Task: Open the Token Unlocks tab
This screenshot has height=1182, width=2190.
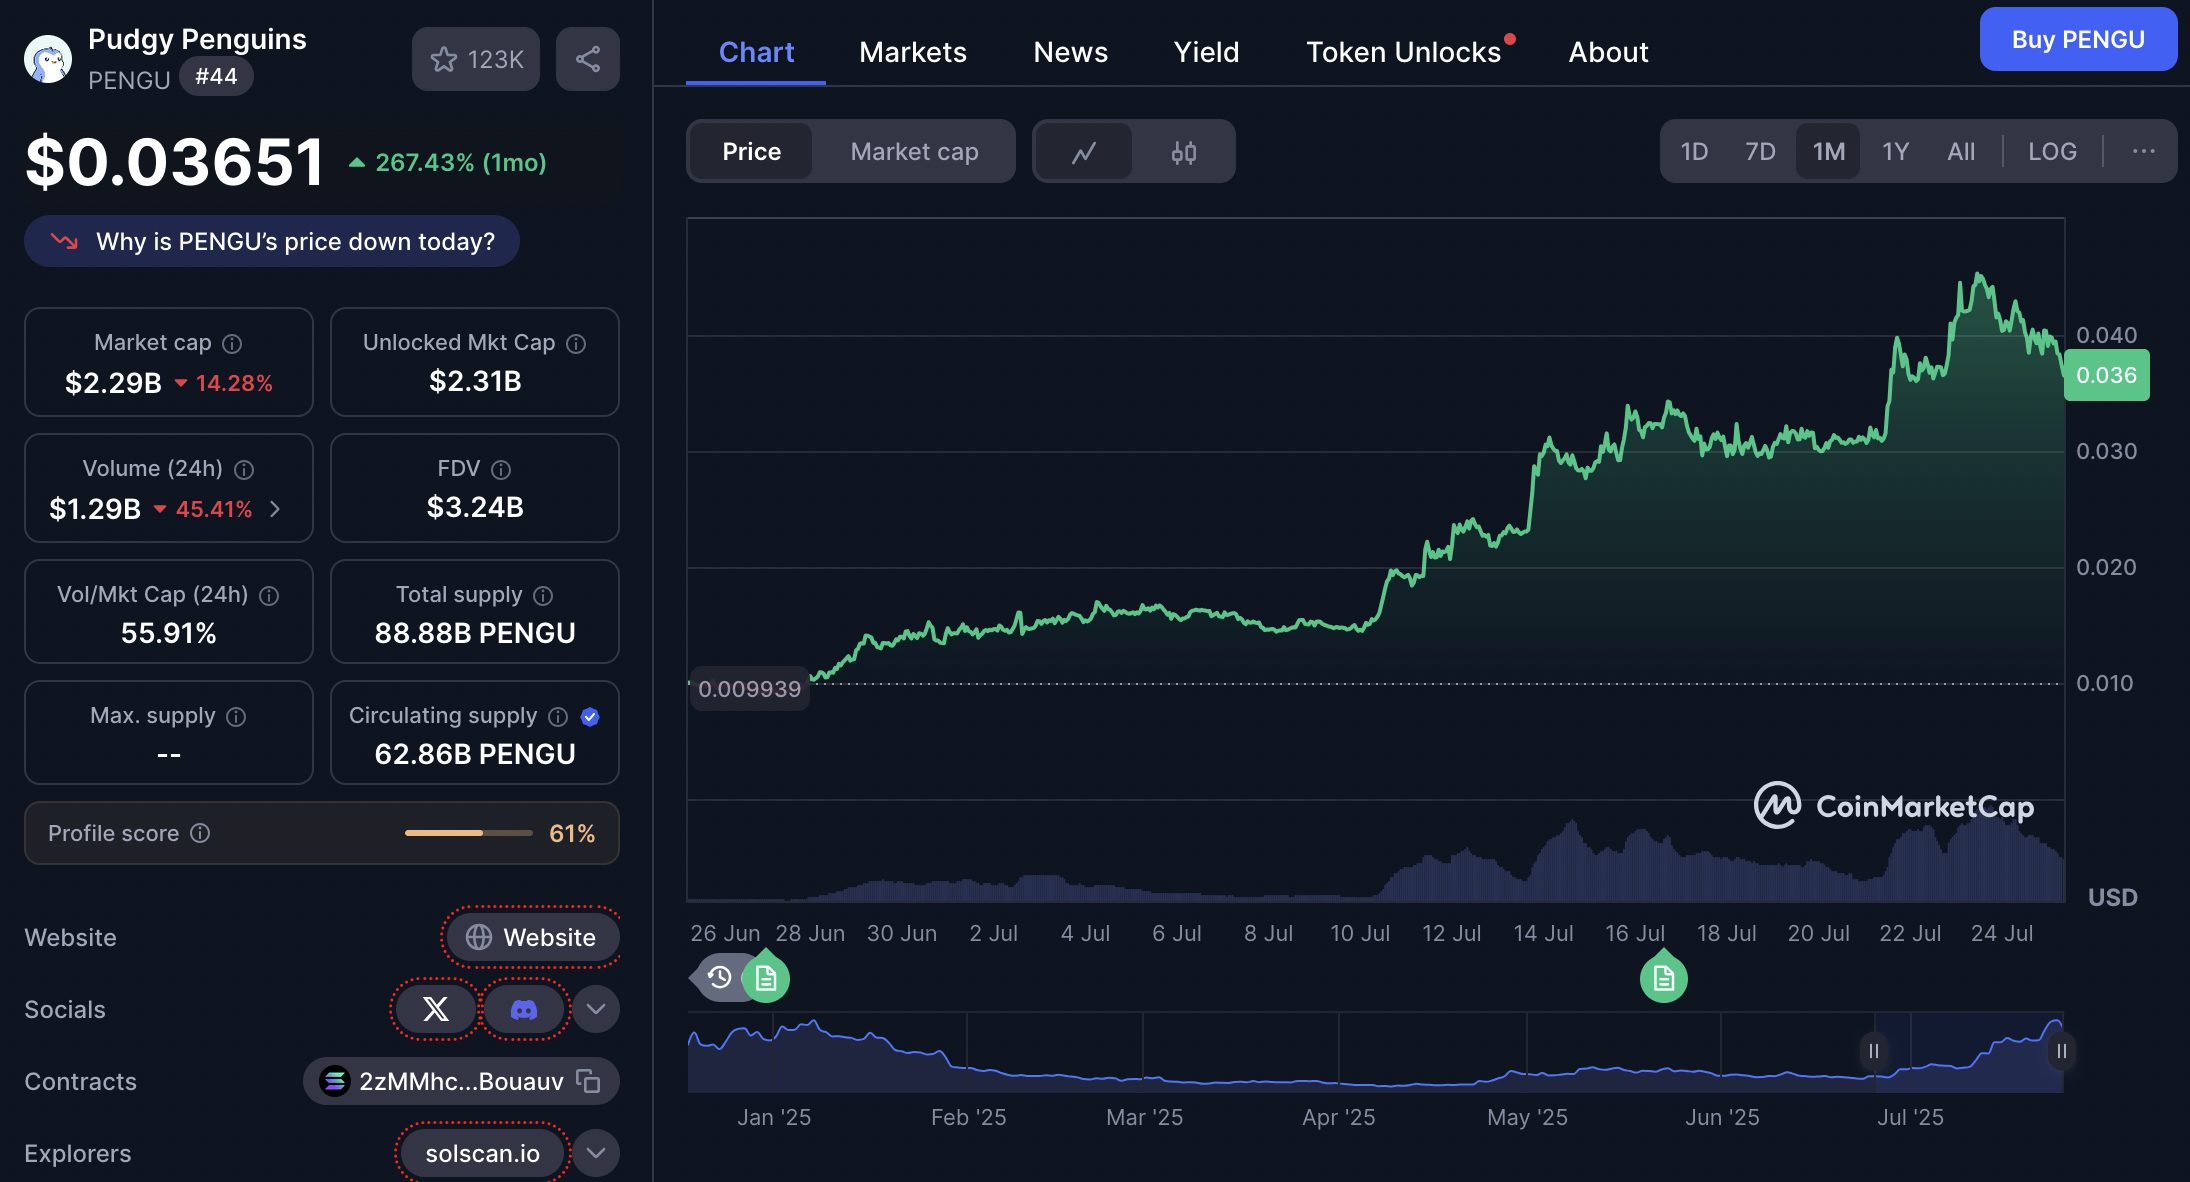Action: tap(1404, 52)
